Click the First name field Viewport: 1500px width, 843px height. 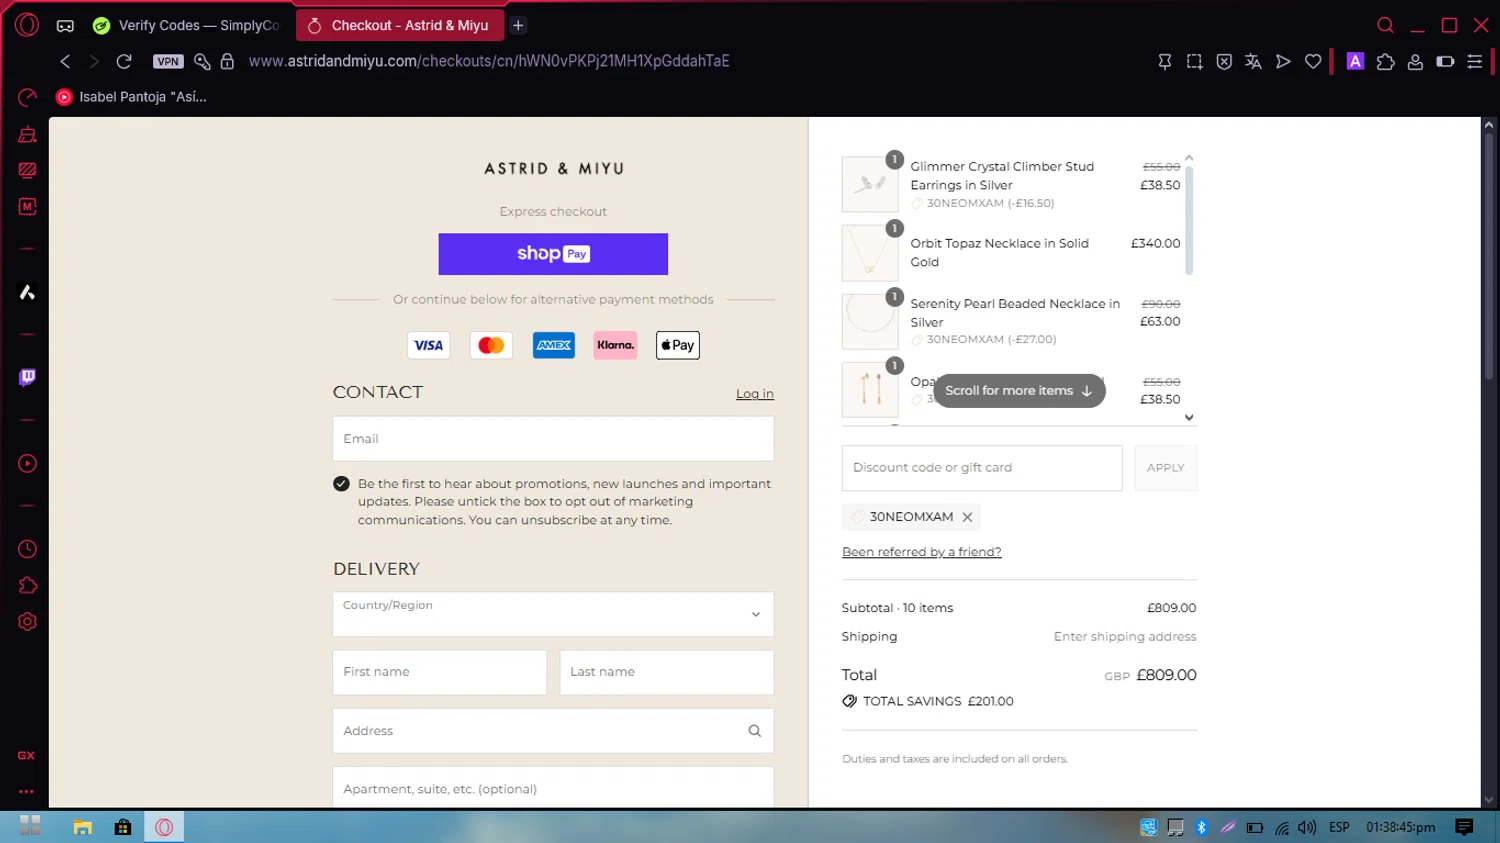(440, 672)
